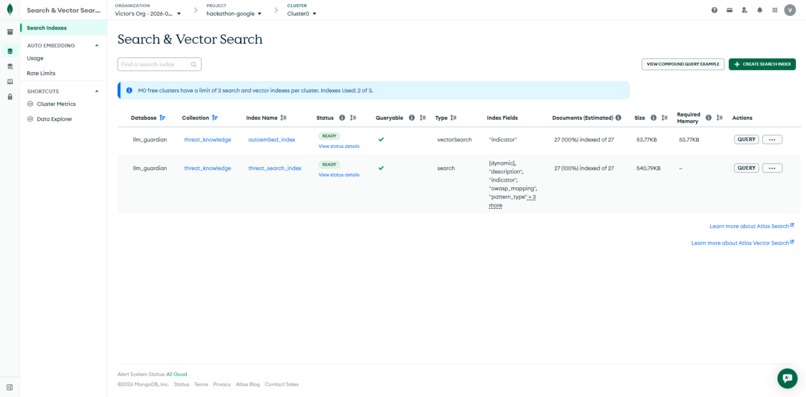This screenshot has width=806, height=397.
Task: Open the Contact Sales footer link
Action: [282, 384]
